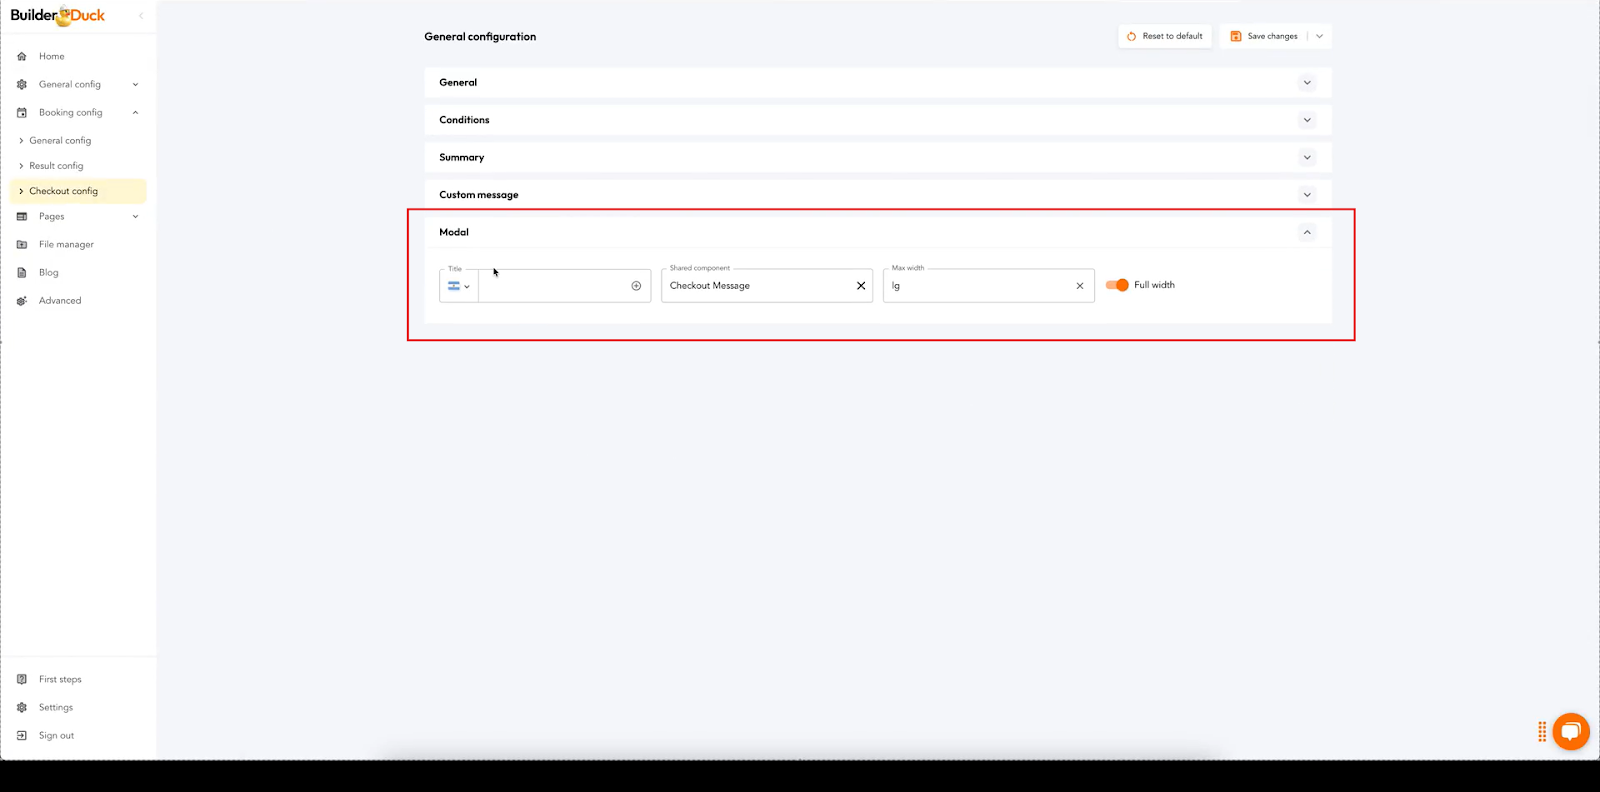Expand the General section
Viewport: 1600px width, 792px height.
(1306, 83)
